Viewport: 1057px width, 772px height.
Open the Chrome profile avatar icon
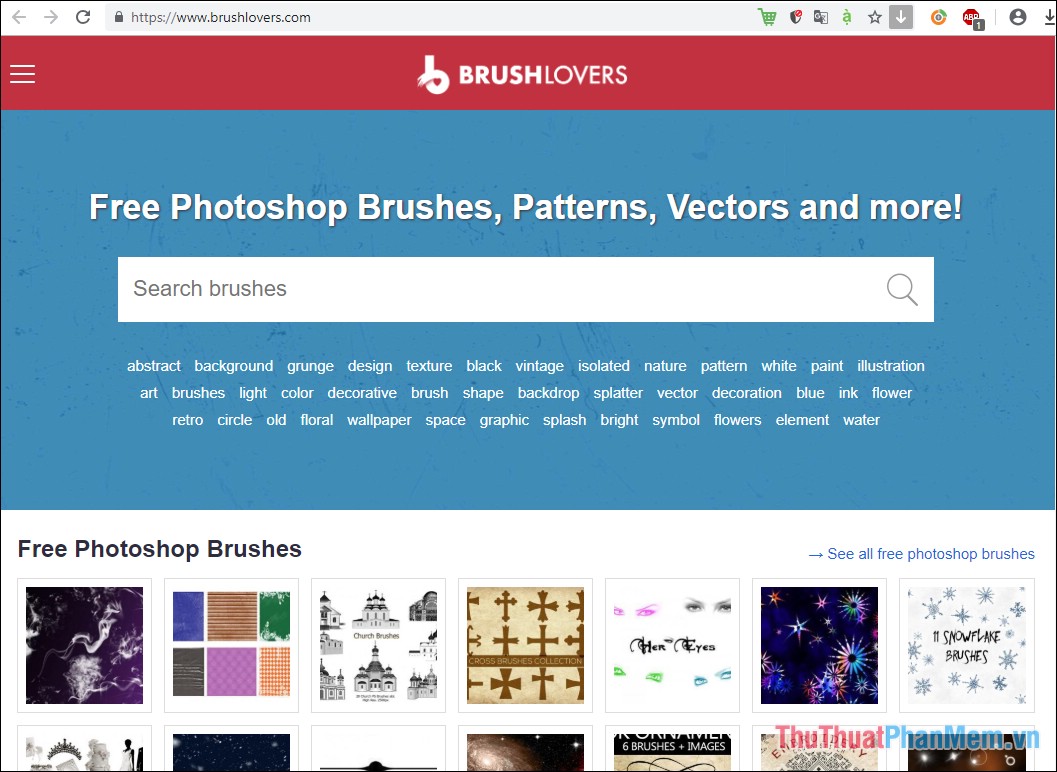click(1017, 17)
